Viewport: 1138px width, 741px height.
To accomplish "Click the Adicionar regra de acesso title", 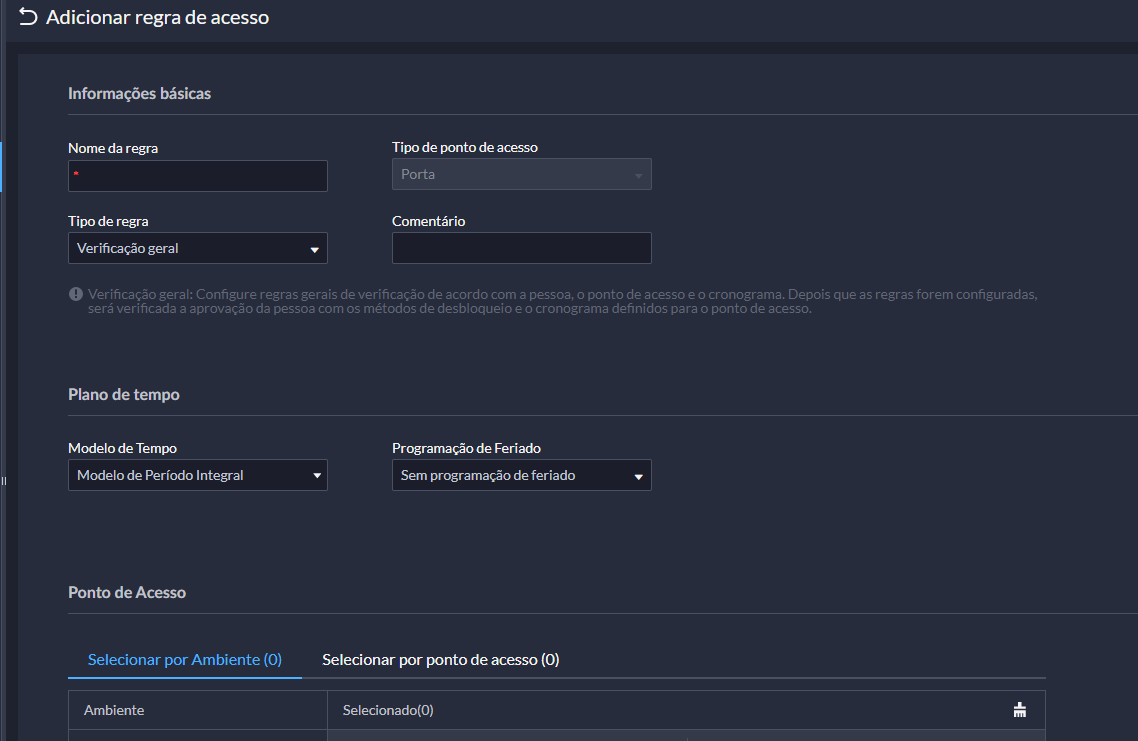I will point(157,17).
